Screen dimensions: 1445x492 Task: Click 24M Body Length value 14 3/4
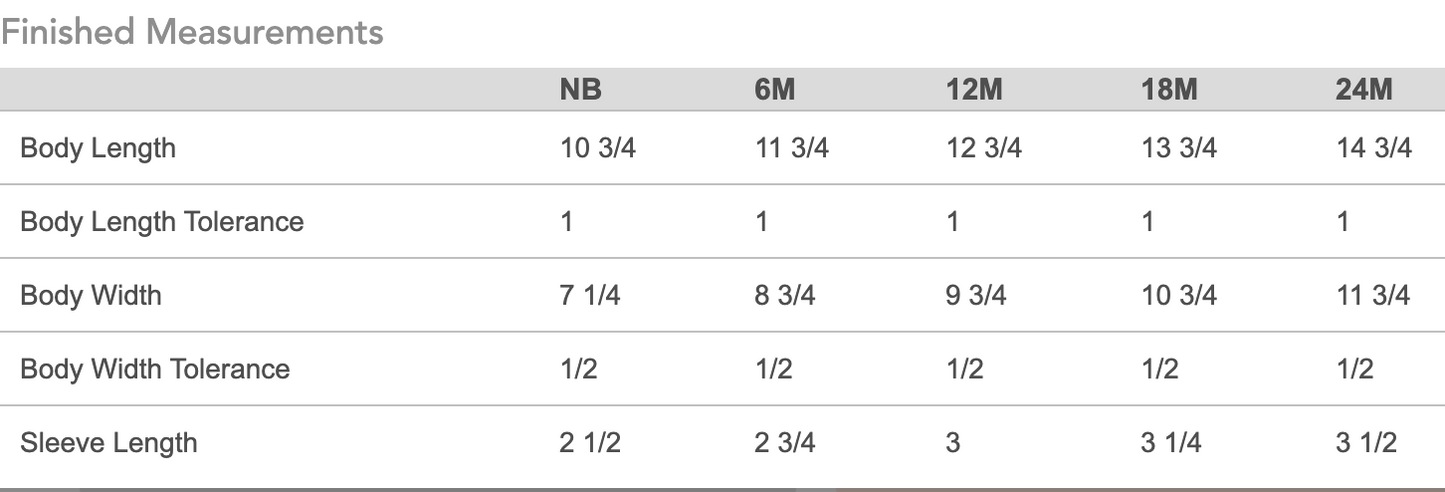click(1374, 148)
